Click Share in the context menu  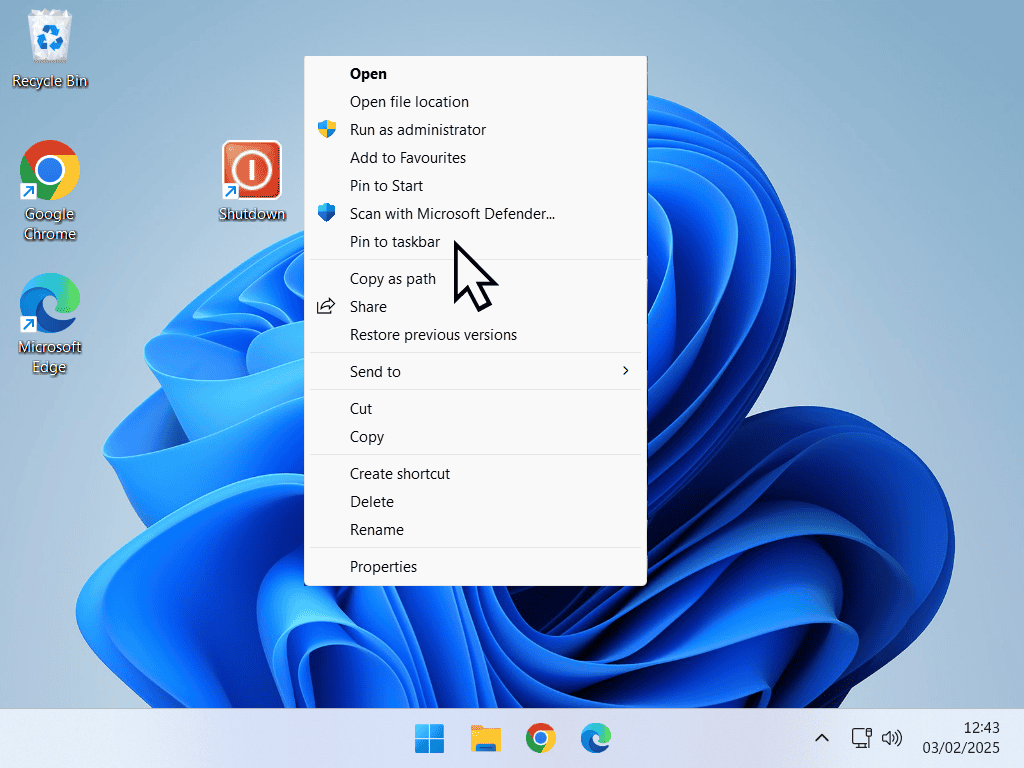368,306
